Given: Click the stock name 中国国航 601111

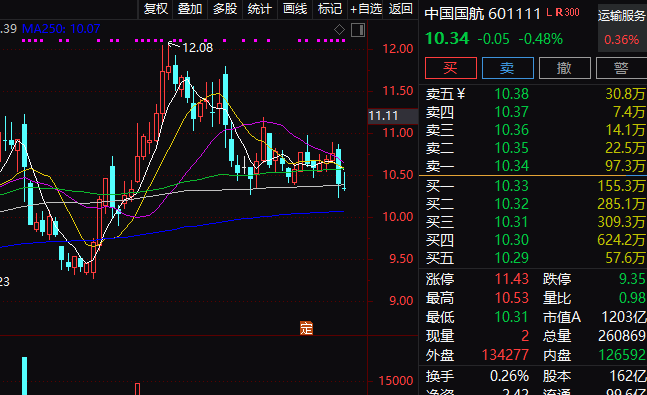Looking at the screenshot, I should click(x=482, y=14).
